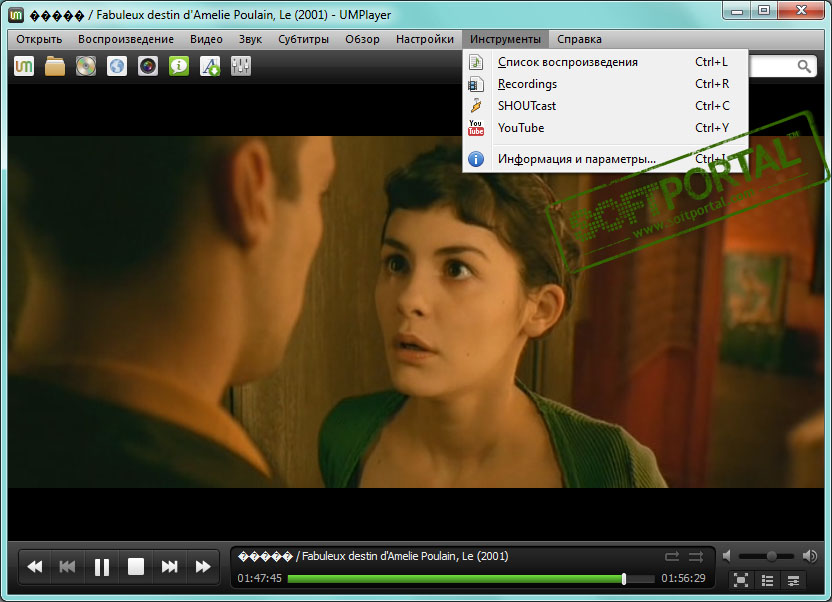Show the playlist panel via bottom list icon

767,580
